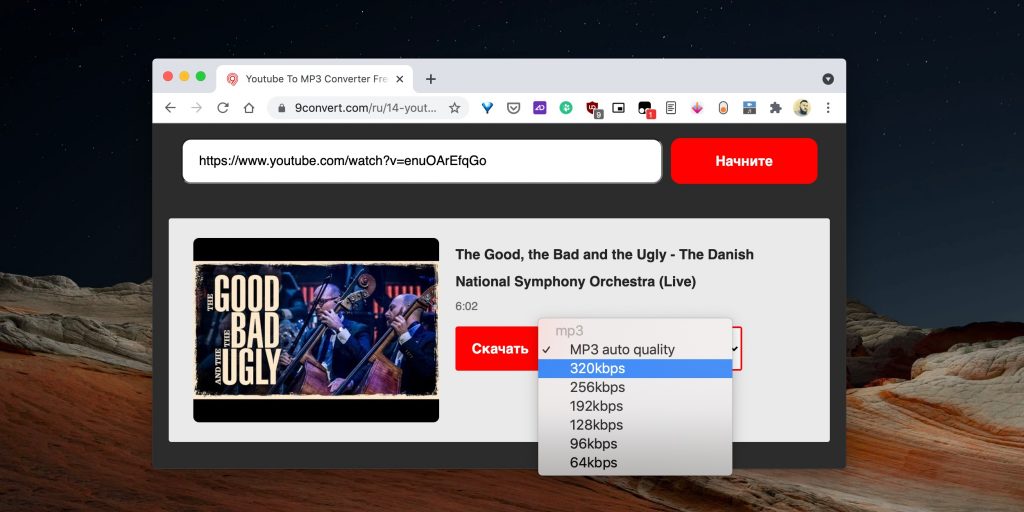Open the Chrome profile avatar
Screen dimensions: 1024x512
point(801,108)
